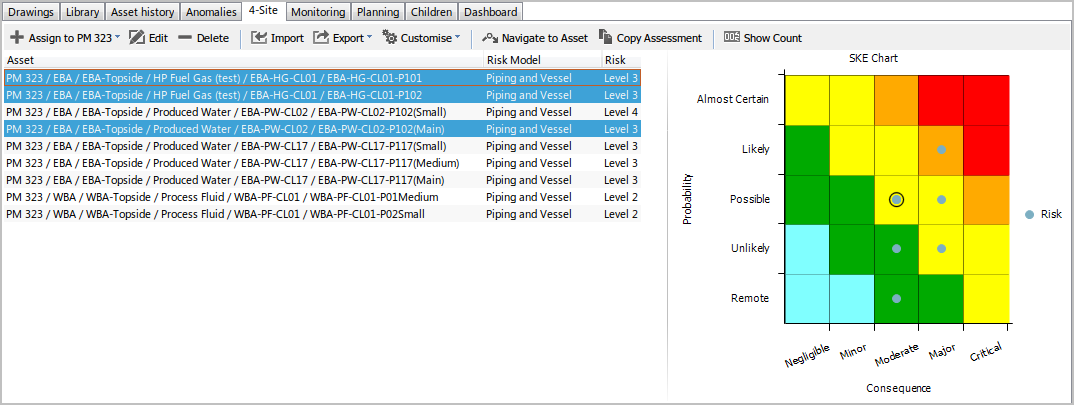Click the Show Count icon
Image resolution: width=1074 pixels, height=405 pixels.
[x=732, y=38]
